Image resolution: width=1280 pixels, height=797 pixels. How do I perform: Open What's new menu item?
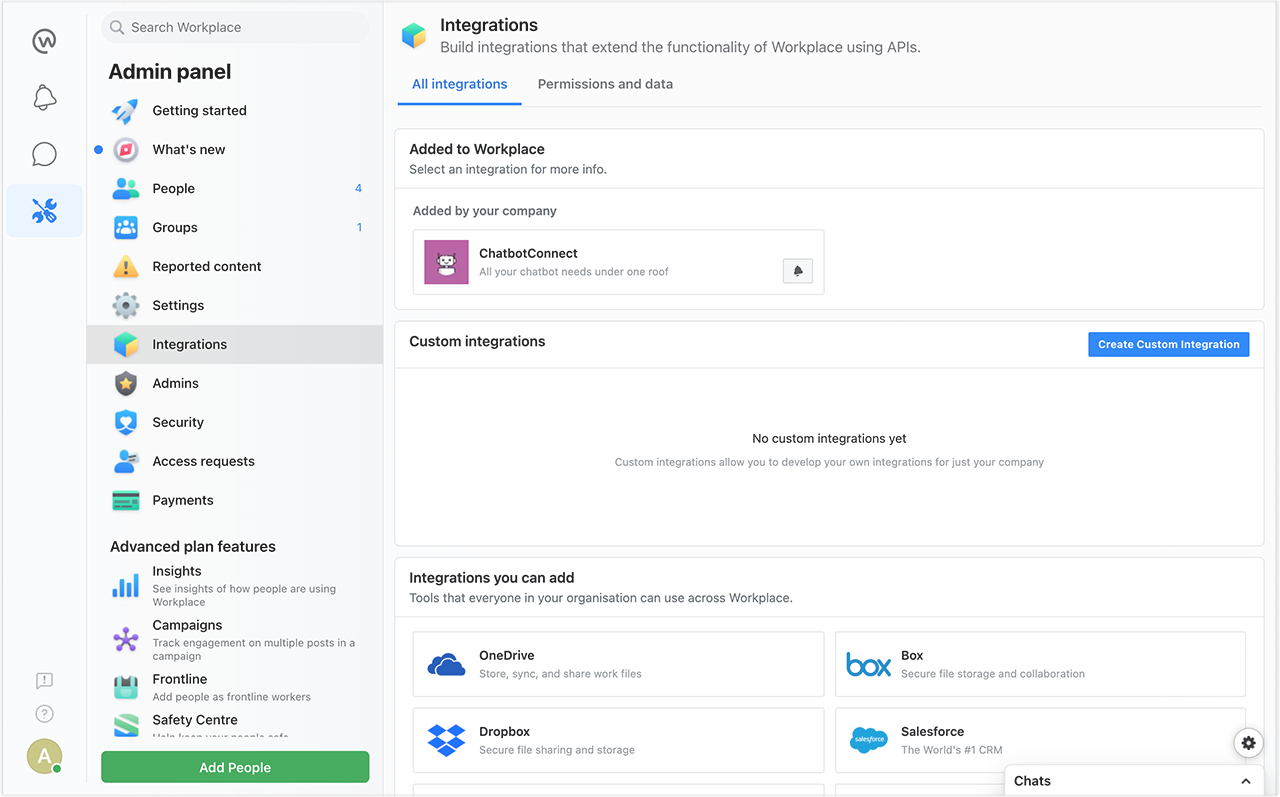(x=235, y=150)
